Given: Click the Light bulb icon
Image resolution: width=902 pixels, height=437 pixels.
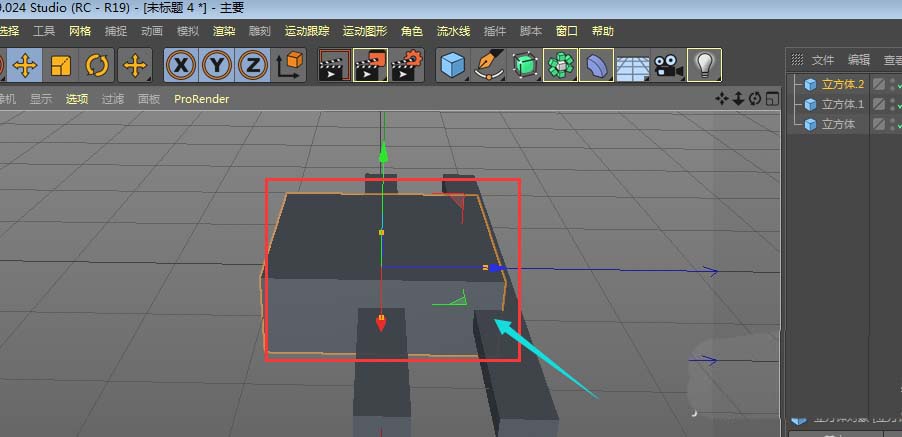Looking at the screenshot, I should click(x=705, y=66).
